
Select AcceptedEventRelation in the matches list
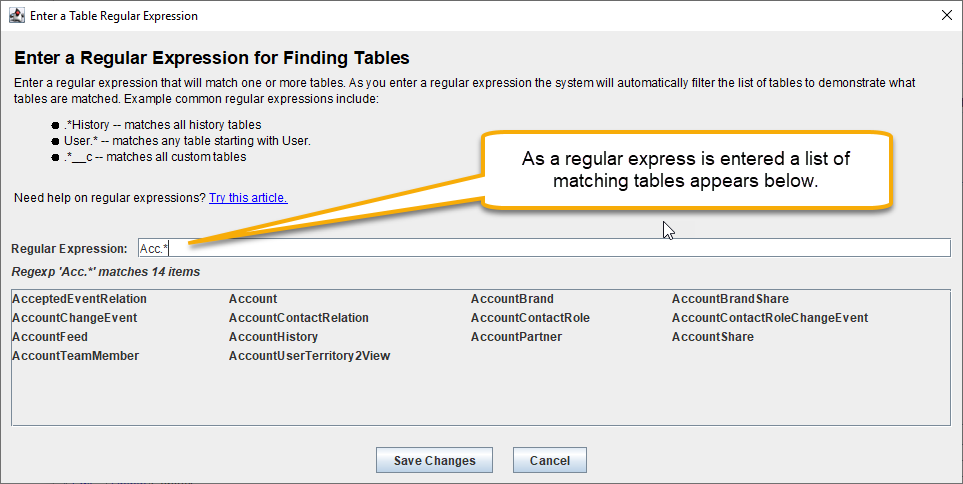(x=79, y=299)
